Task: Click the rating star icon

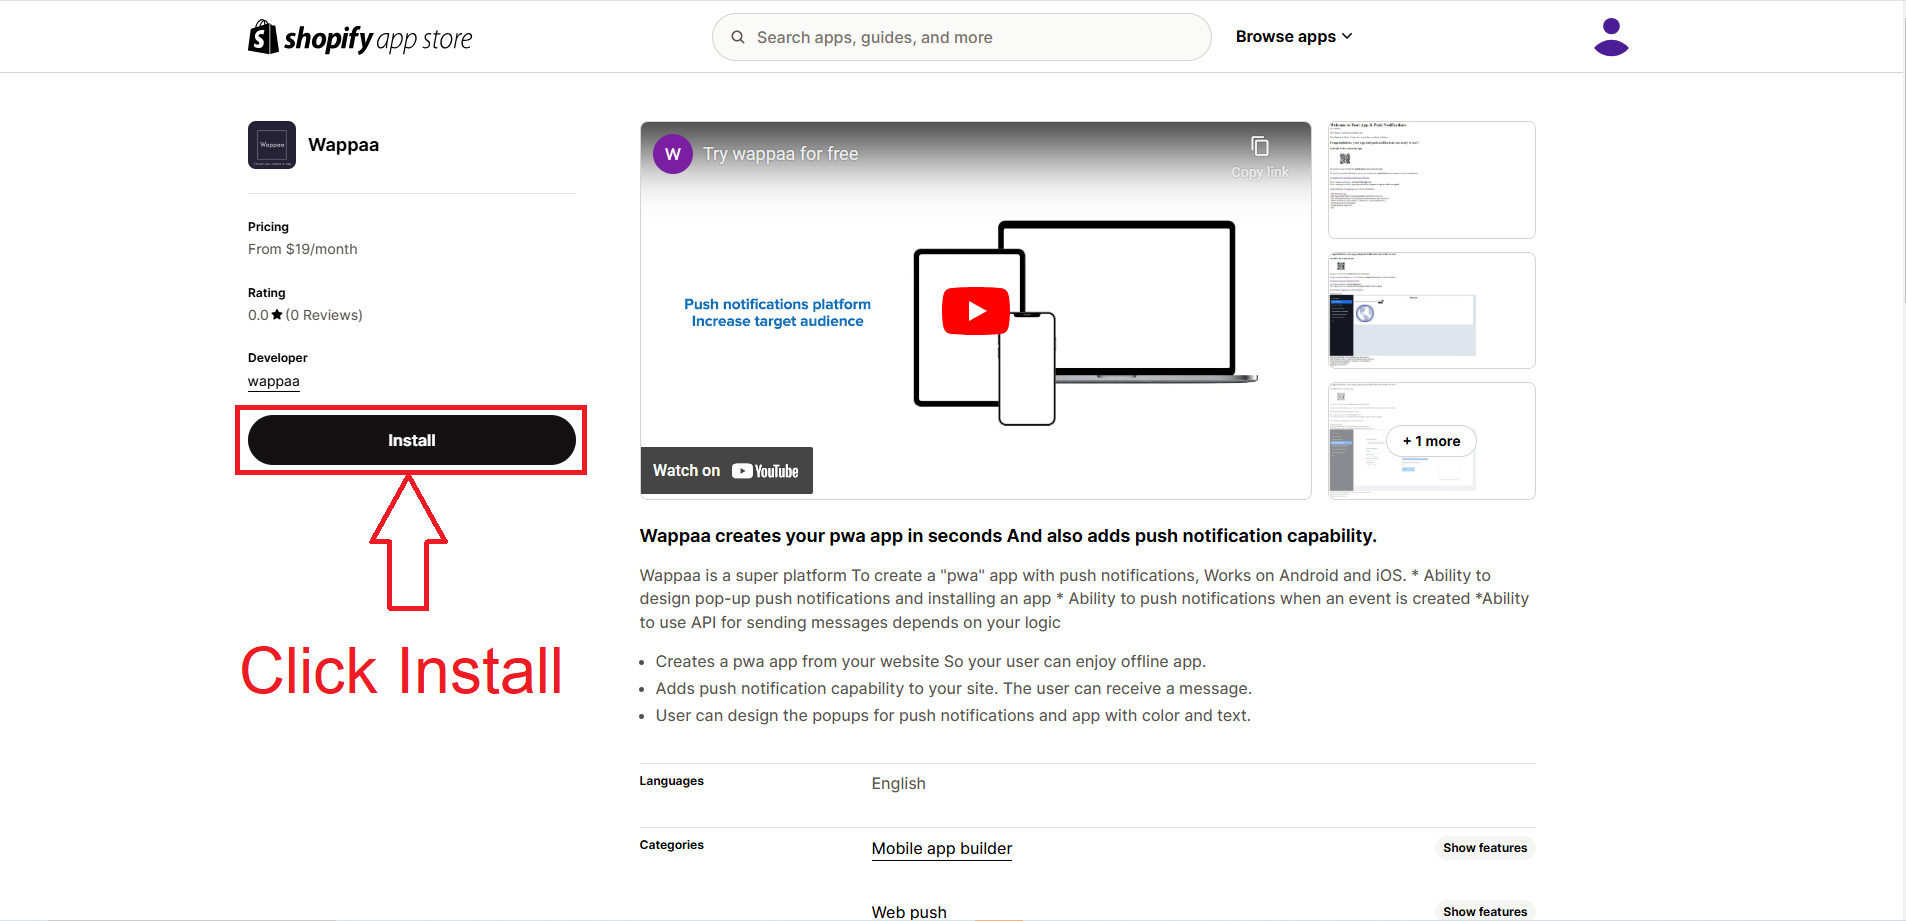Action: coord(277,315)
